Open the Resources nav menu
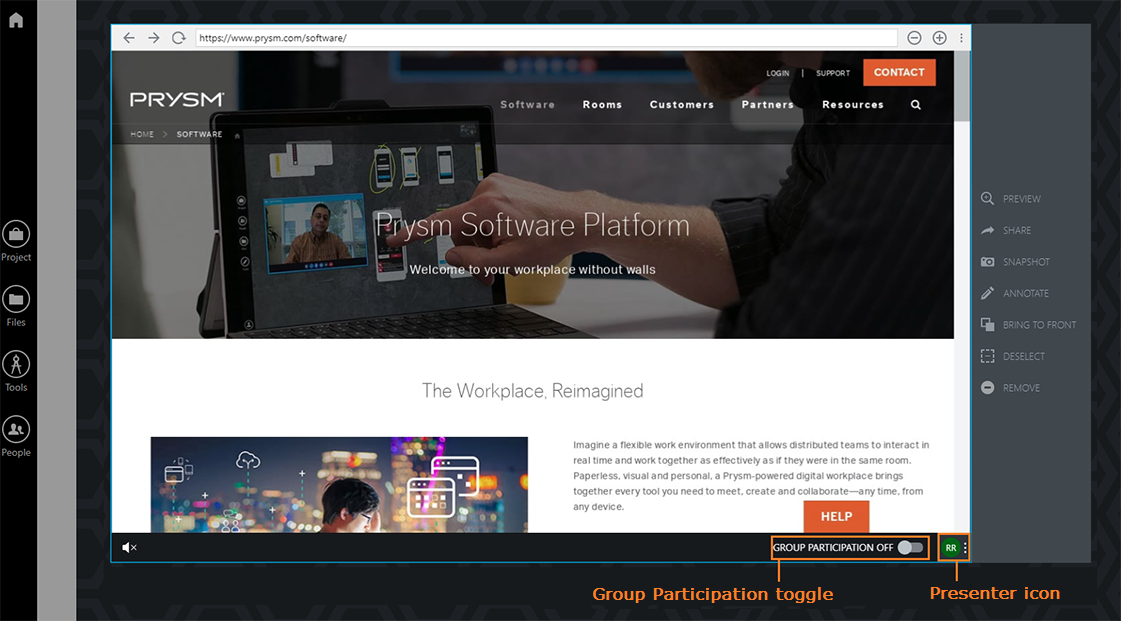Screen dimensions: 1121x621 [852, 104]
